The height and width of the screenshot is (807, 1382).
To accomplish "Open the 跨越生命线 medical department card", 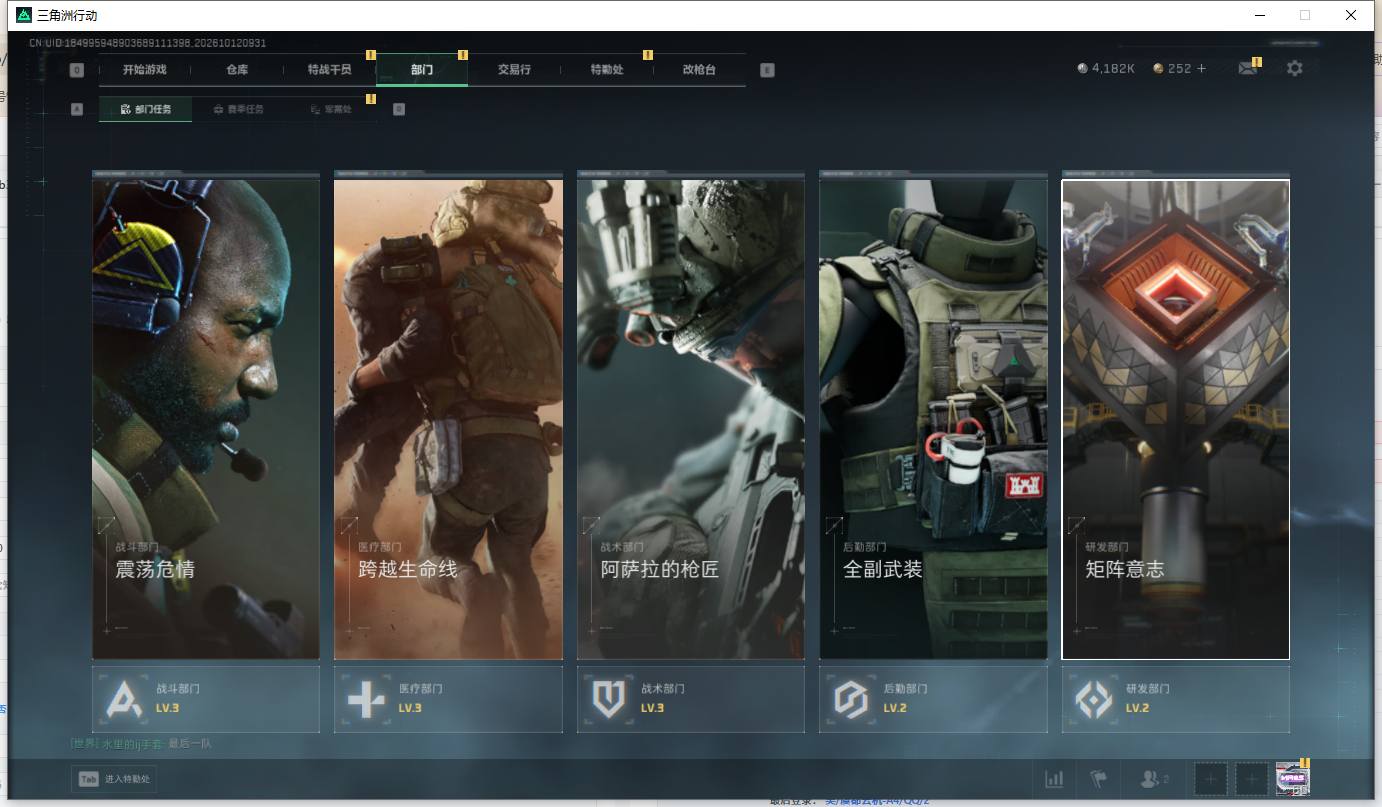I will tap(448, 419).
